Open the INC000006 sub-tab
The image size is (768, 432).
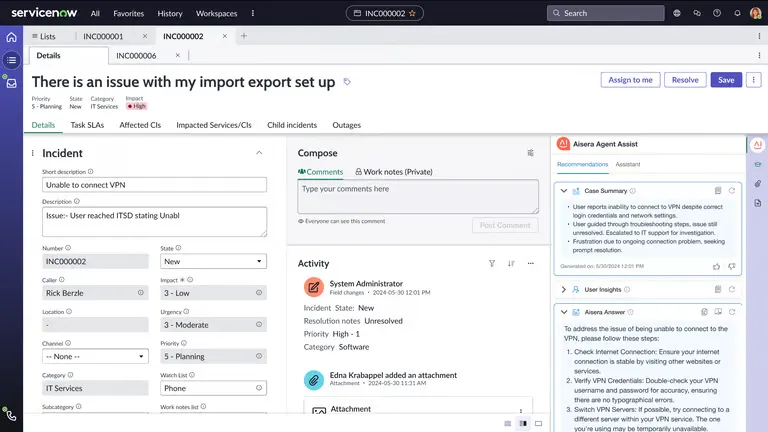tap(136, 56)
